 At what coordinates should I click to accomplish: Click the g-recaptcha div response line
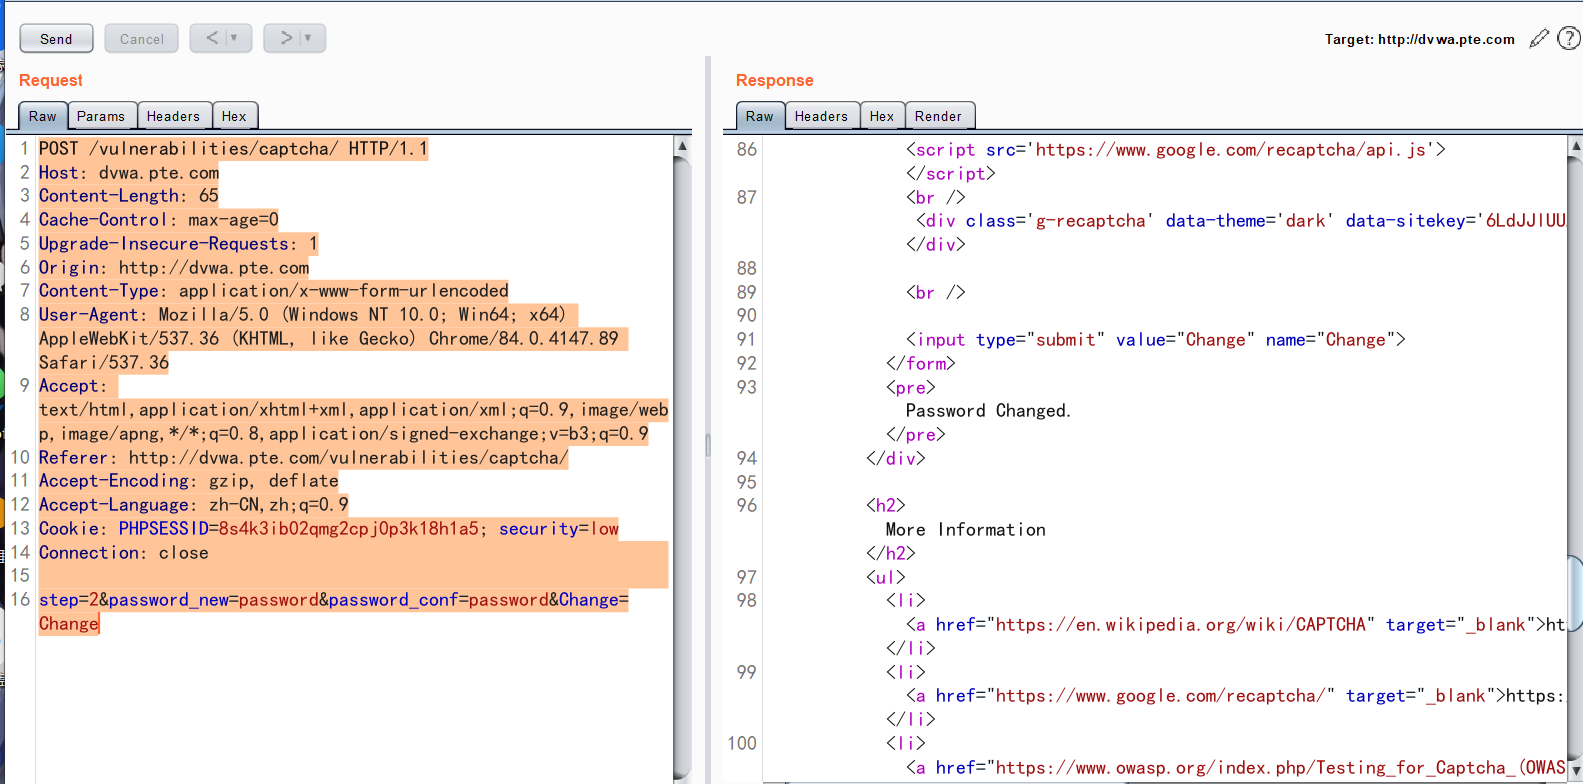[1240, 221]
